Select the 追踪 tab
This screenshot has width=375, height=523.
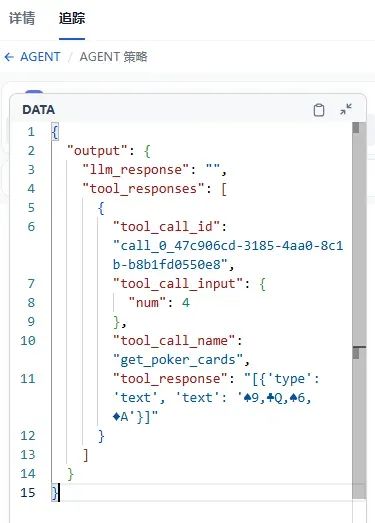tap(72, 18)
